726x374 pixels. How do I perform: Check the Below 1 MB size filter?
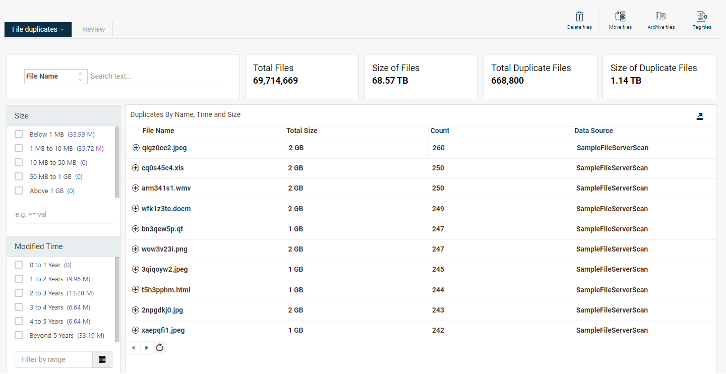(19, 134)
